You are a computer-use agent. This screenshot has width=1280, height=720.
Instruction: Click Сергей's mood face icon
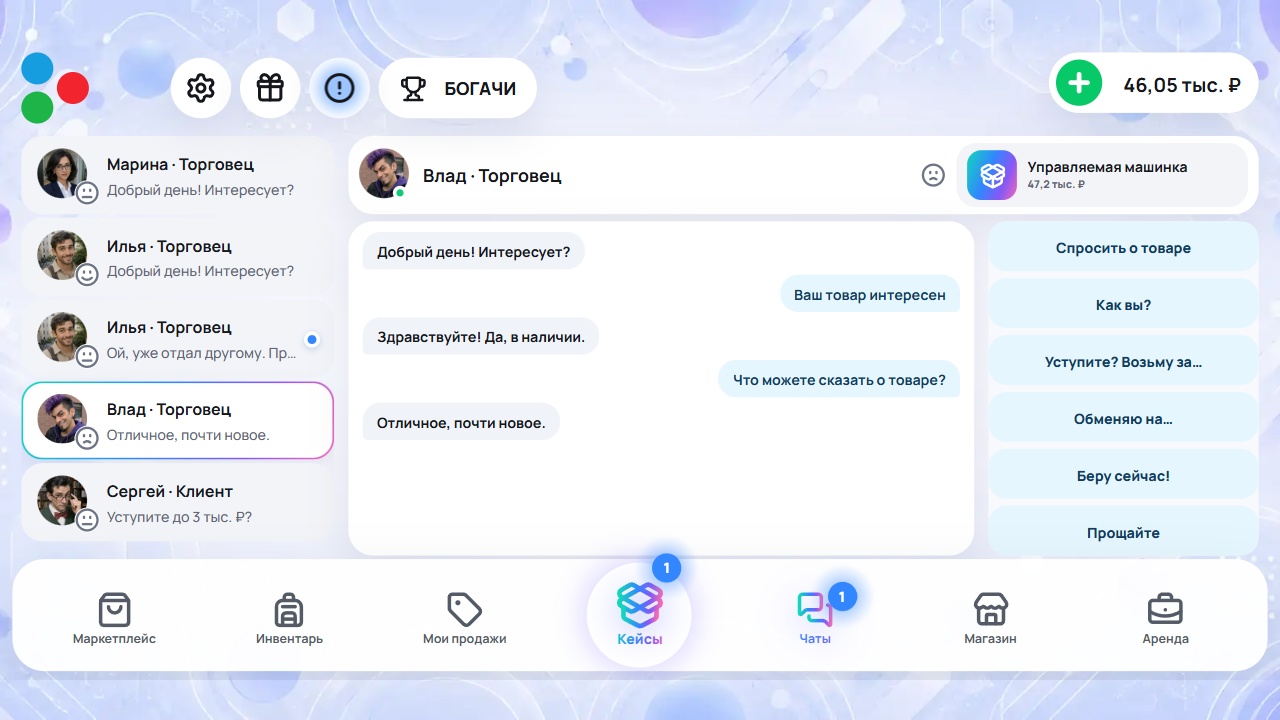pyautogui.click(x=88, y=519)
